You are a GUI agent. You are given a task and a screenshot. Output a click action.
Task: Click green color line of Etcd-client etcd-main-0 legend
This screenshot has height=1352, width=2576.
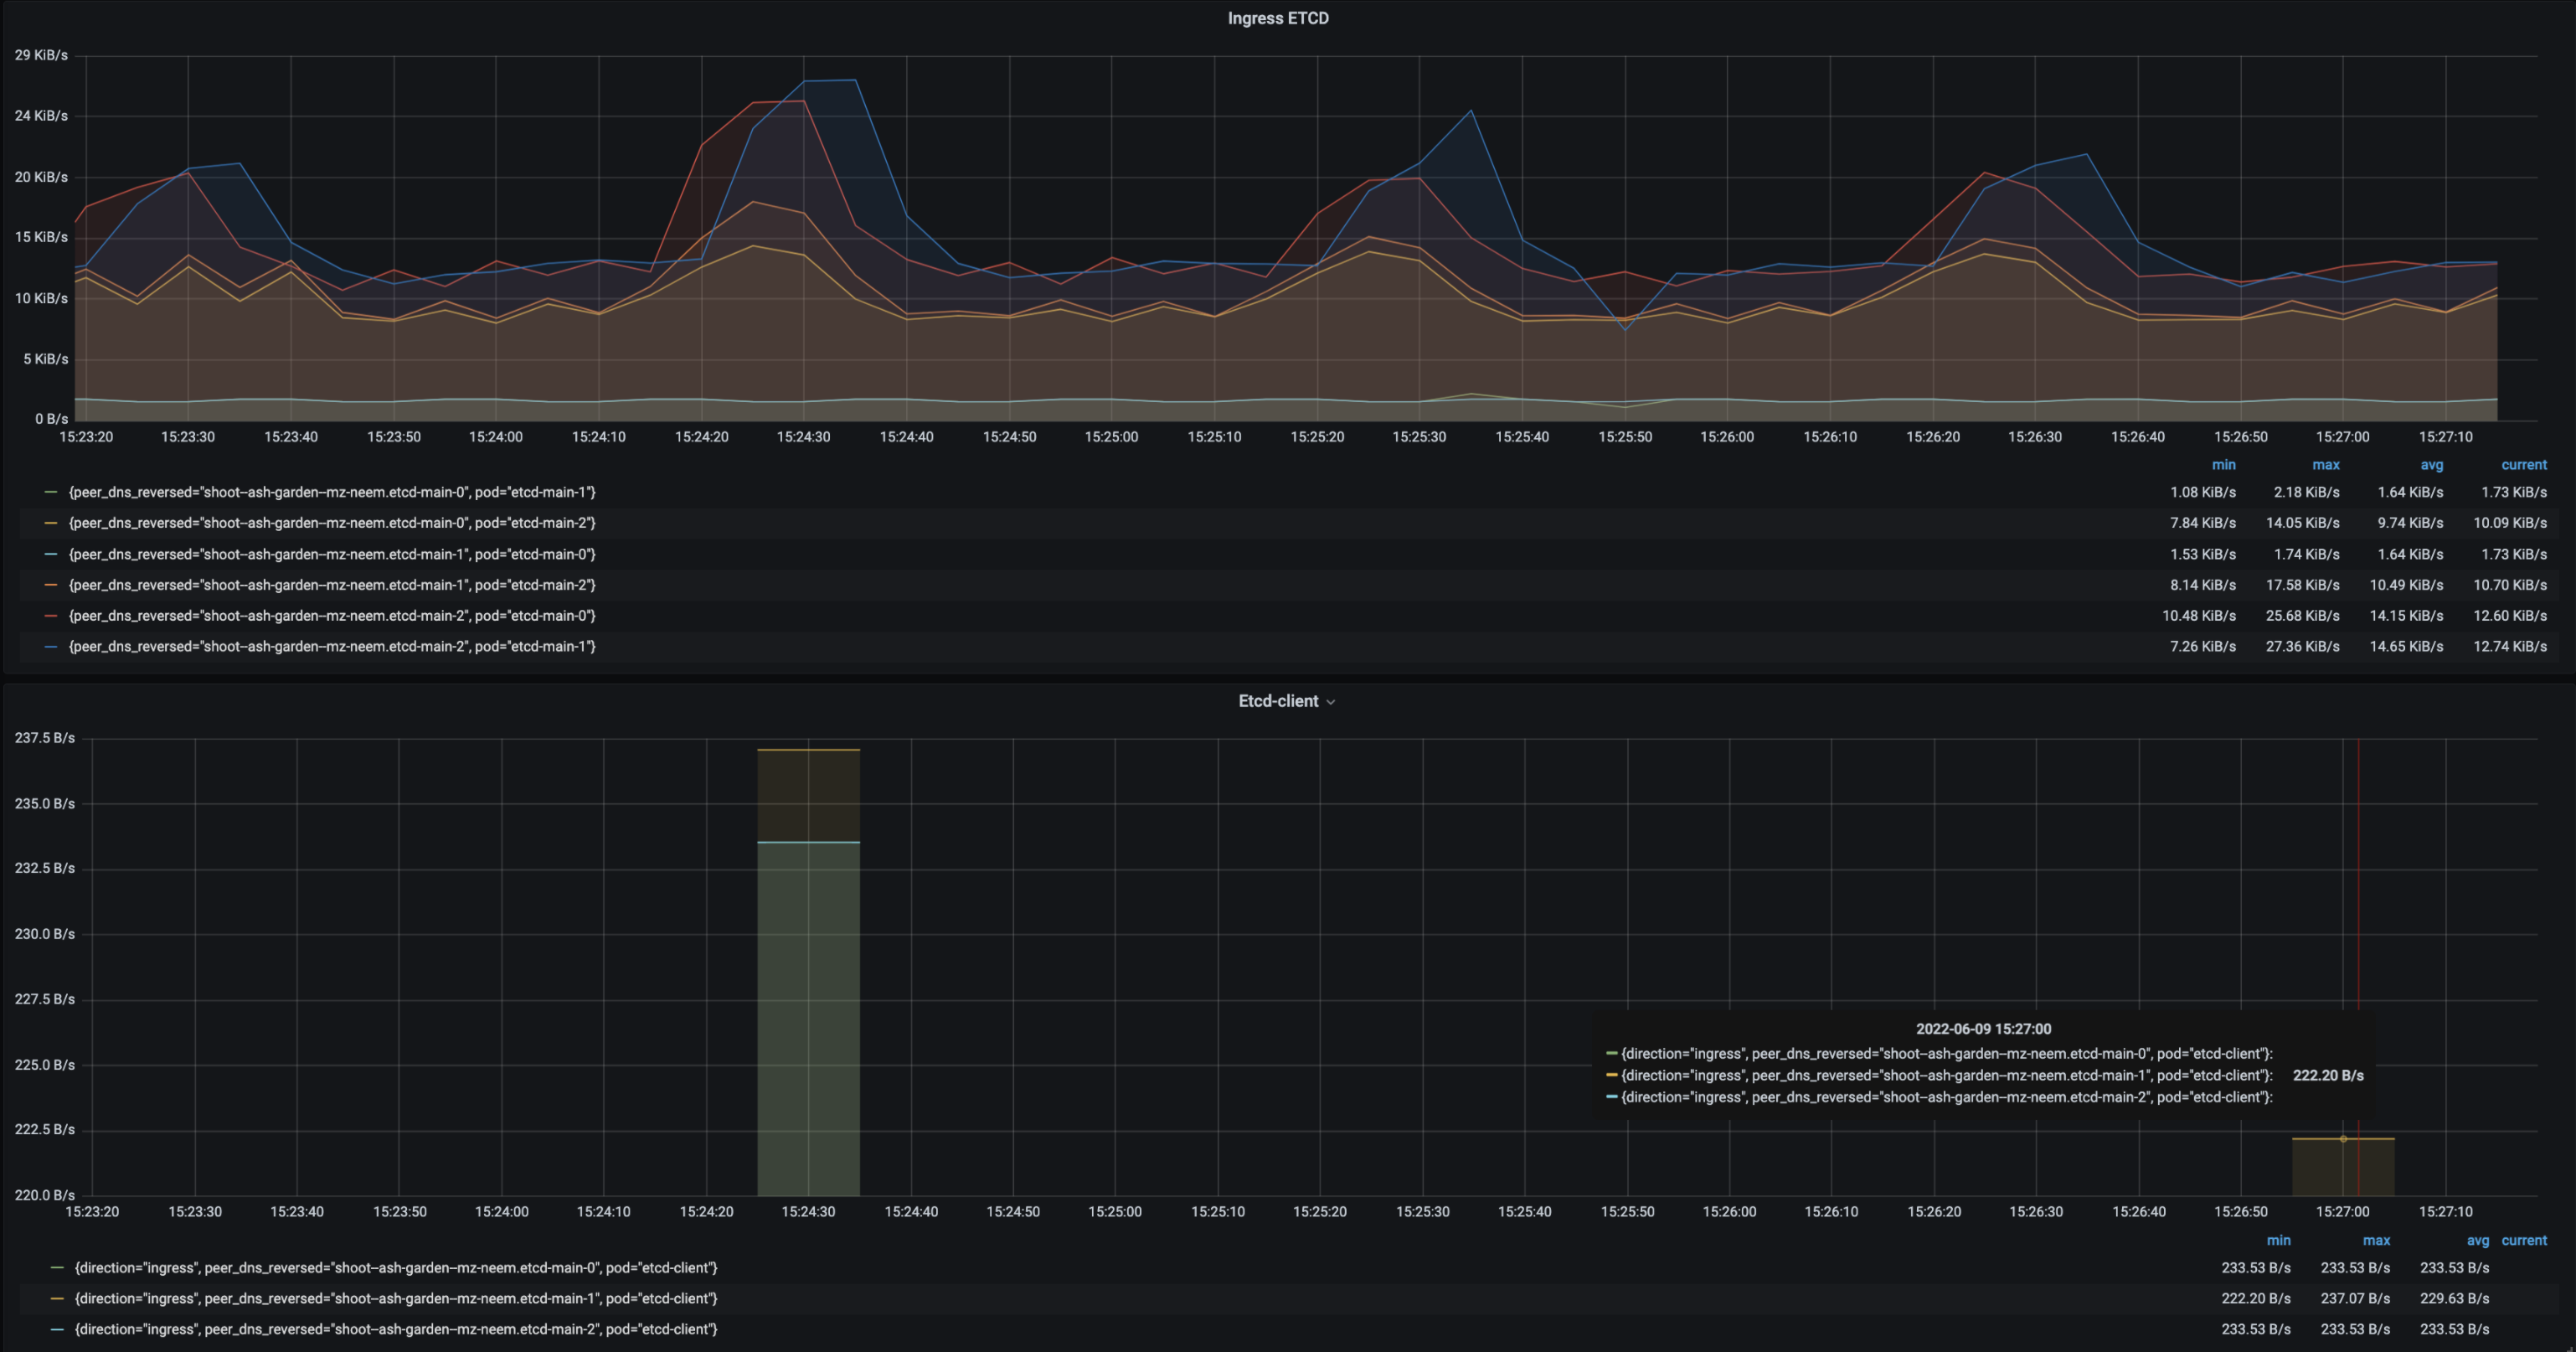click(57, 1267)
